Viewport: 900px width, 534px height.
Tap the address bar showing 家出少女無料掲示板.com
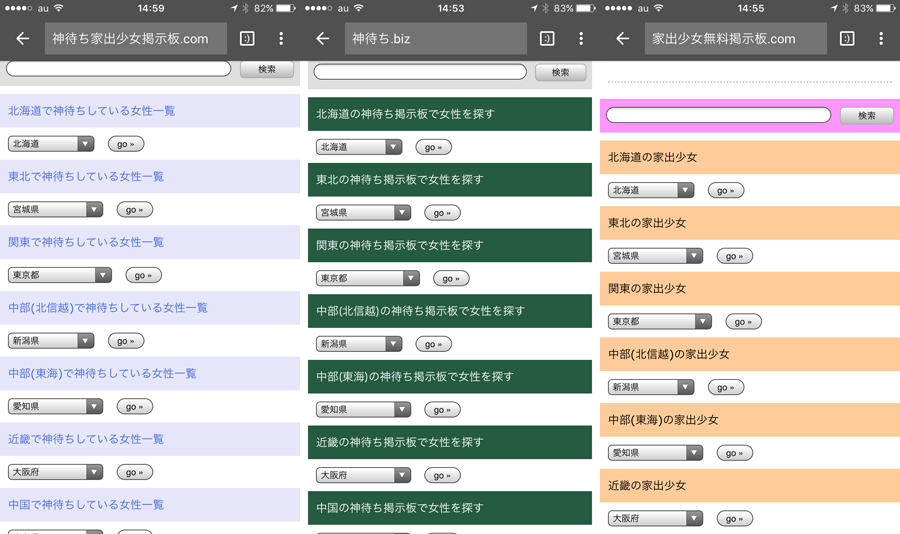click(x=735, y=38)
